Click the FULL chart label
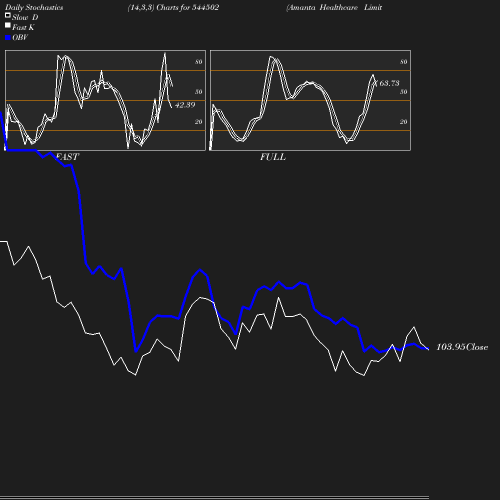Image resolution: width=500 pixels, height=500 pixels. click(x=273, y=157)
